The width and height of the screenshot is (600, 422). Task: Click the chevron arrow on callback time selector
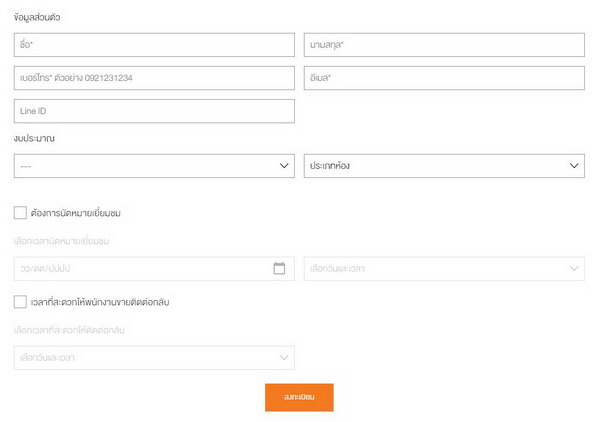click(x=284, y=357)
